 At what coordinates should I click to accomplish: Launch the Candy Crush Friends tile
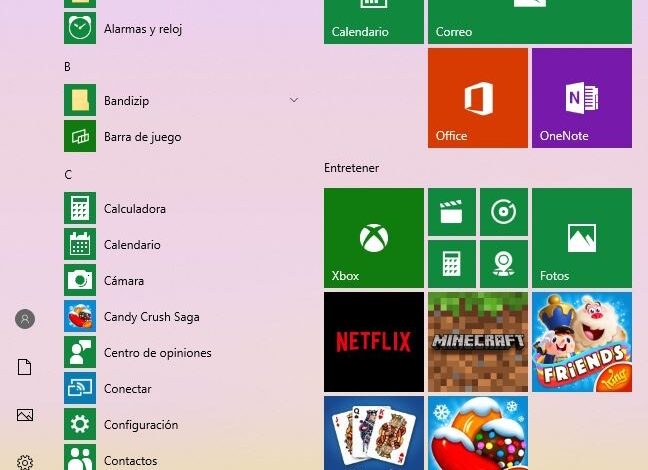(582, 342)
